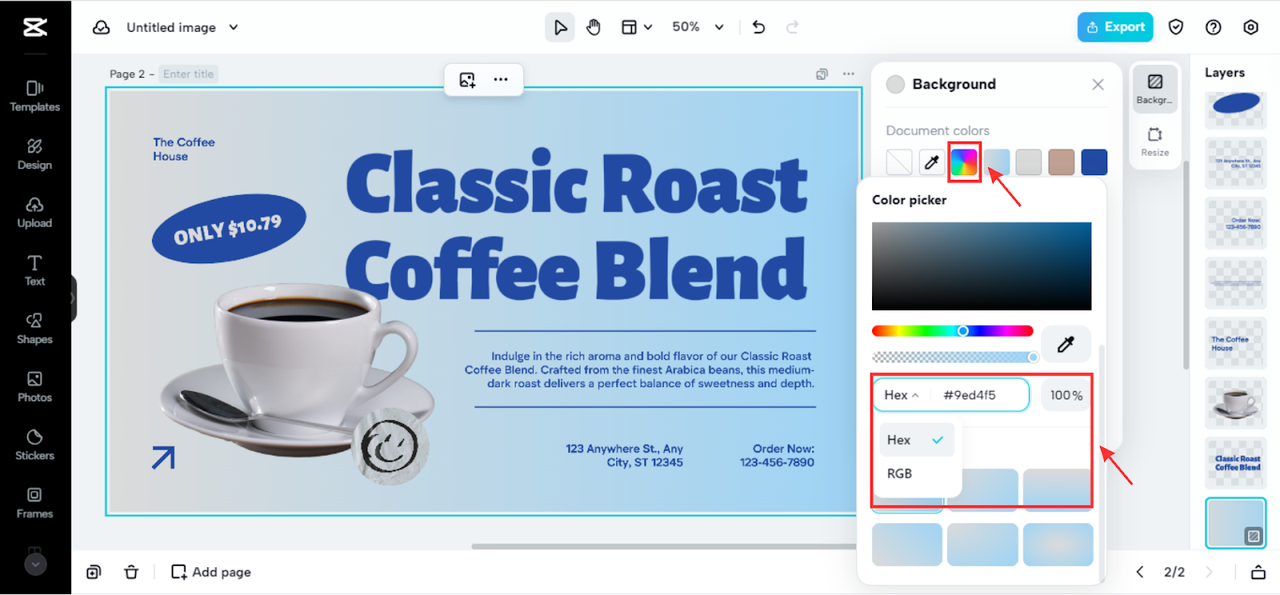Go to the next page arrow
Screen dimensions: 1280x595
pos(1209,572)
